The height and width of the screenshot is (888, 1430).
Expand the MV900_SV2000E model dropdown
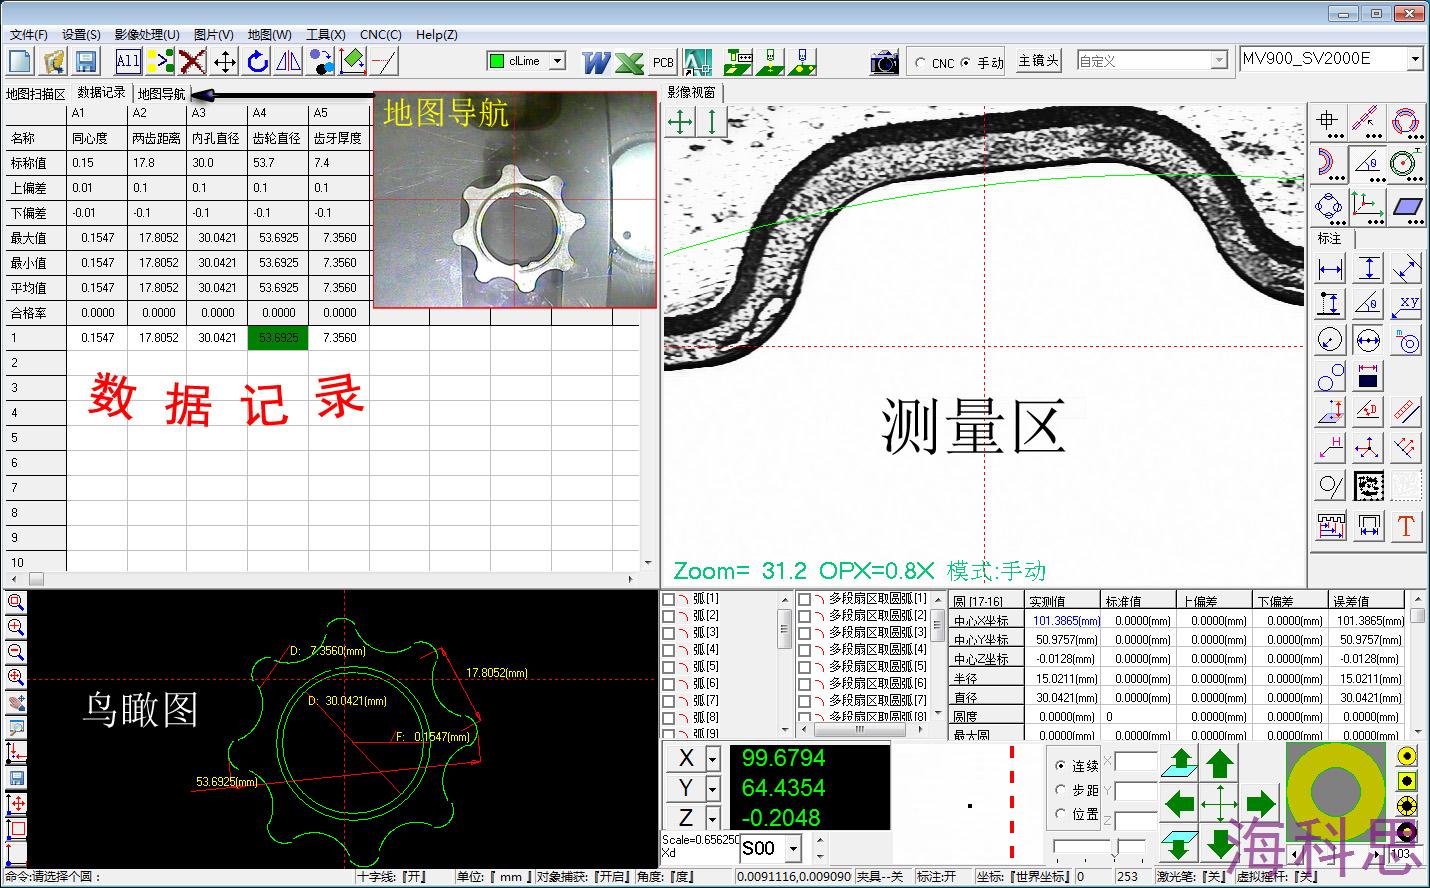tap(1414, 60)
